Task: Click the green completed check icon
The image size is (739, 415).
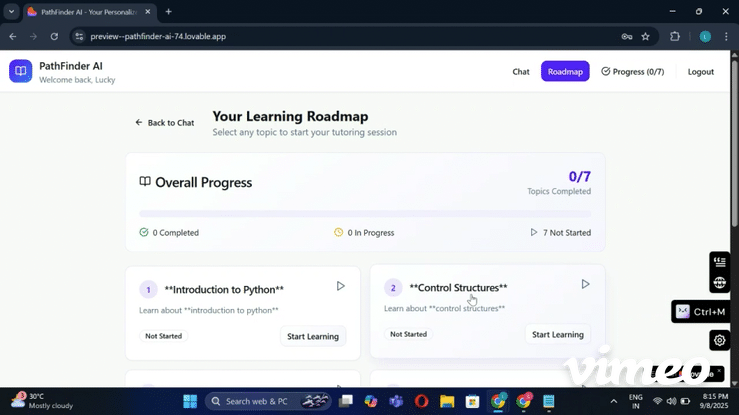Action: coord(144,232)
